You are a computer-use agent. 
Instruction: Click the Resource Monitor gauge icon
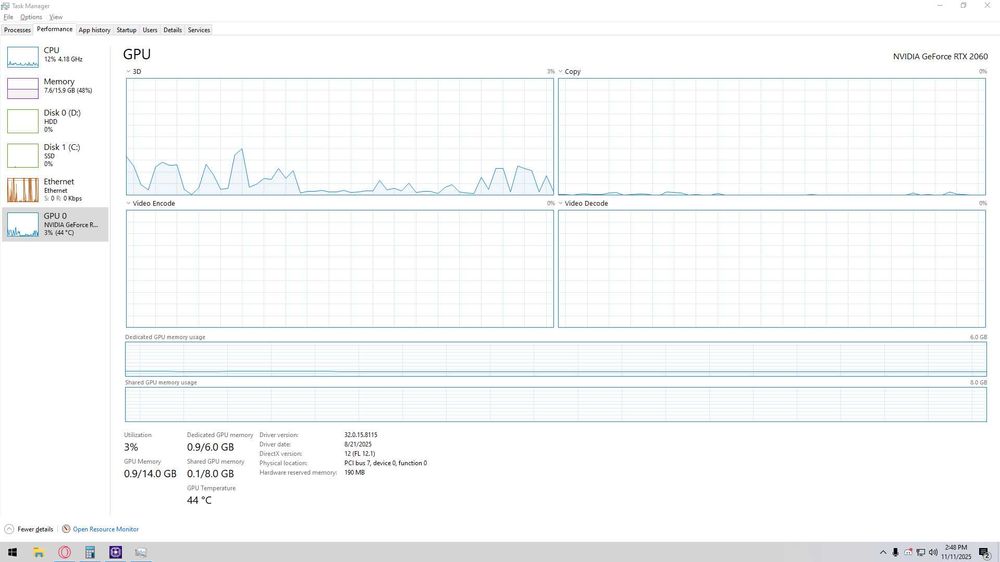tap(66, 529)
